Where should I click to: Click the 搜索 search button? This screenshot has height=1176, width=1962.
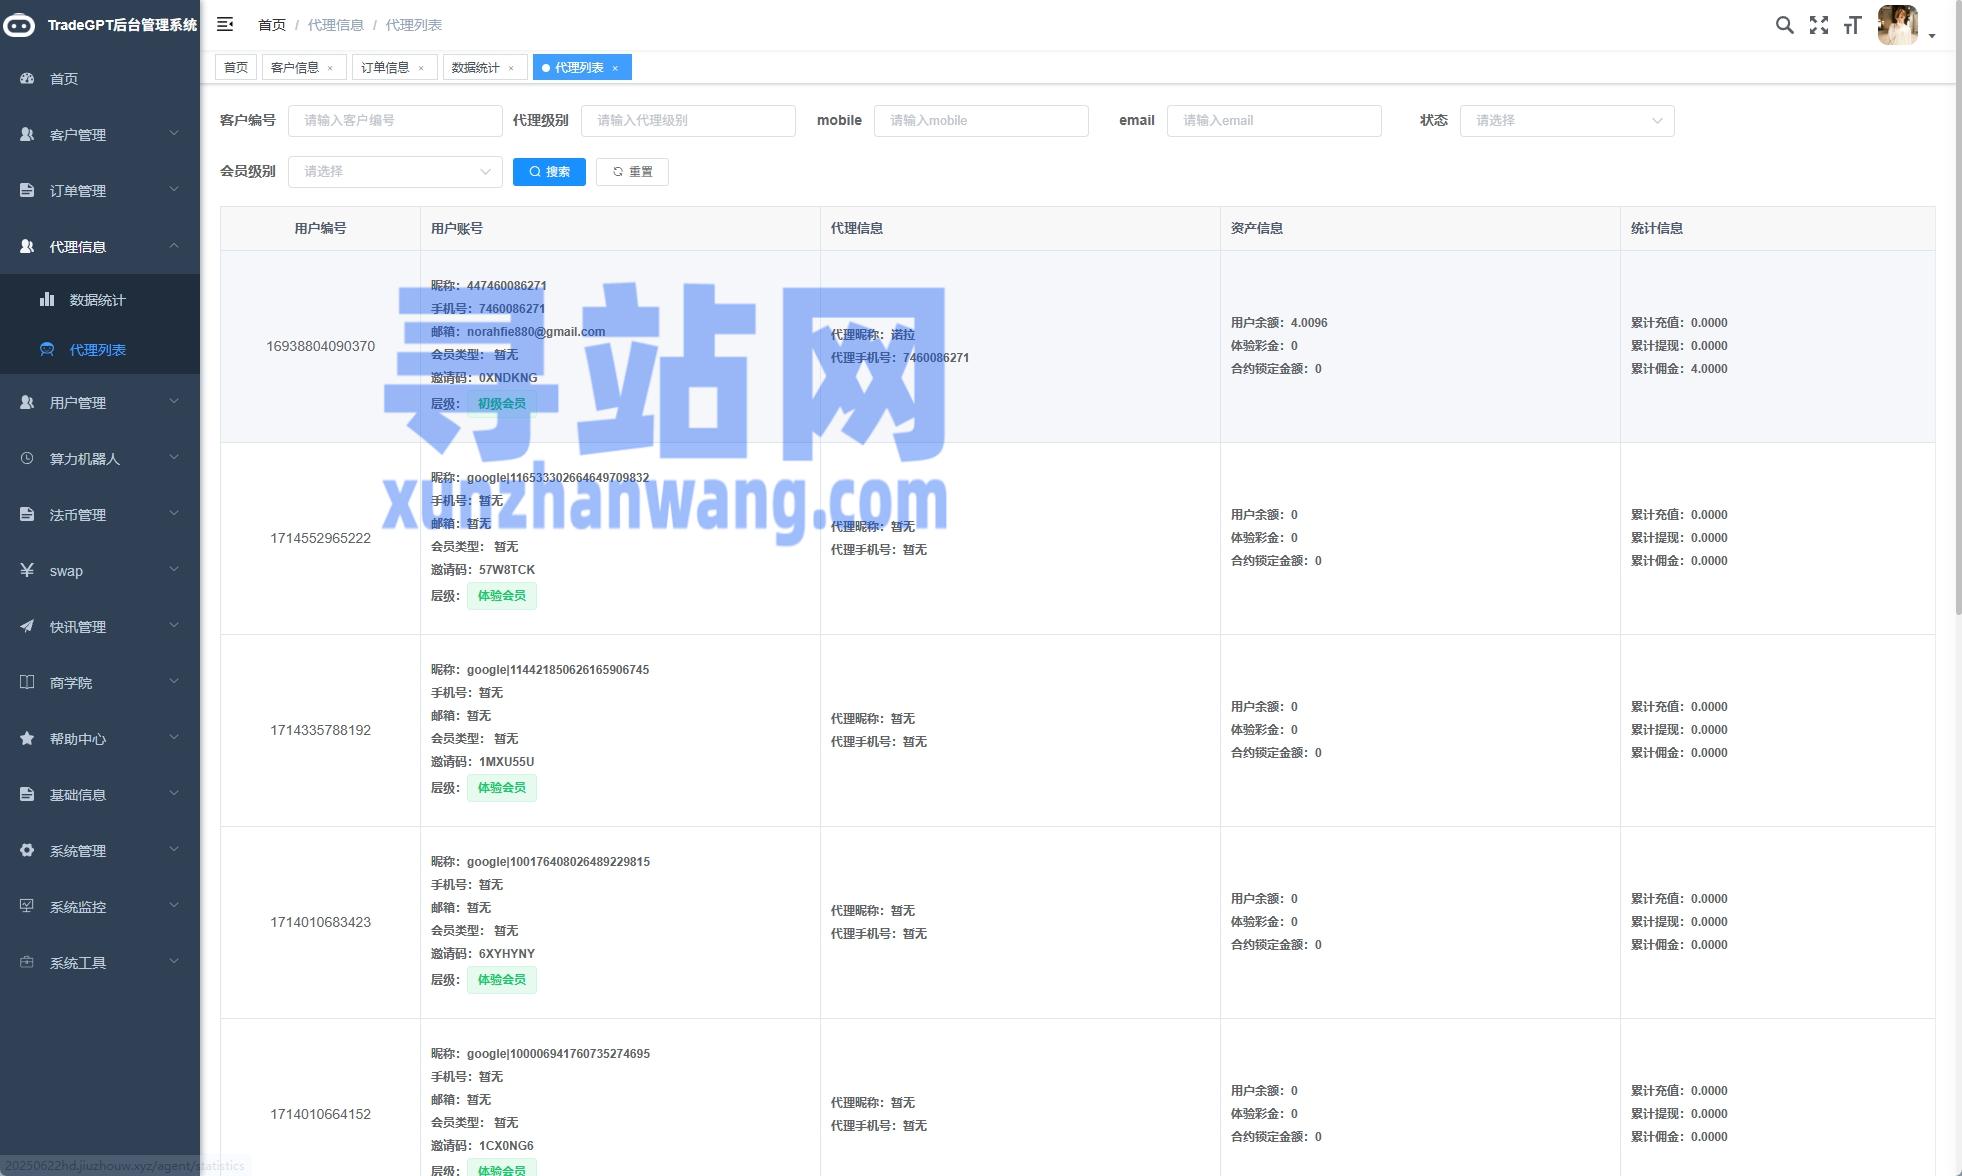click(x=549, y=171)
